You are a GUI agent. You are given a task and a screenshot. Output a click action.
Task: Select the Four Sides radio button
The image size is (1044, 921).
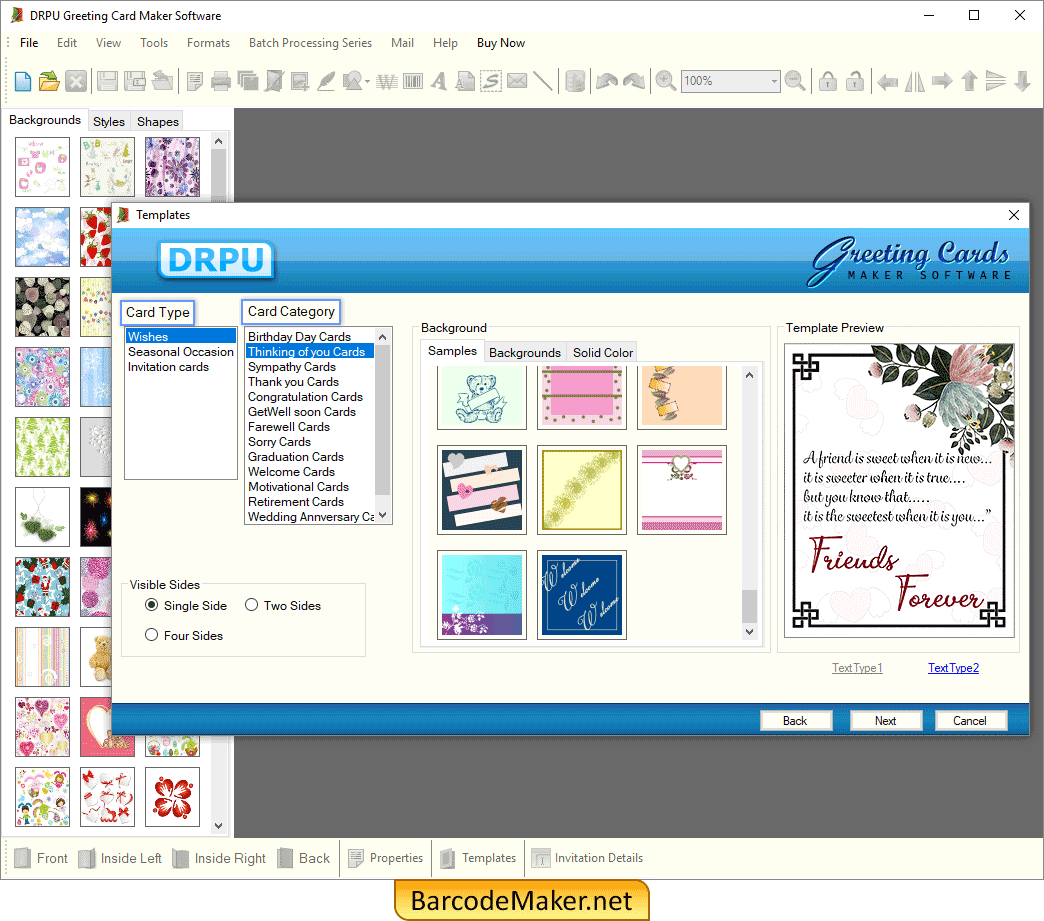152,635
